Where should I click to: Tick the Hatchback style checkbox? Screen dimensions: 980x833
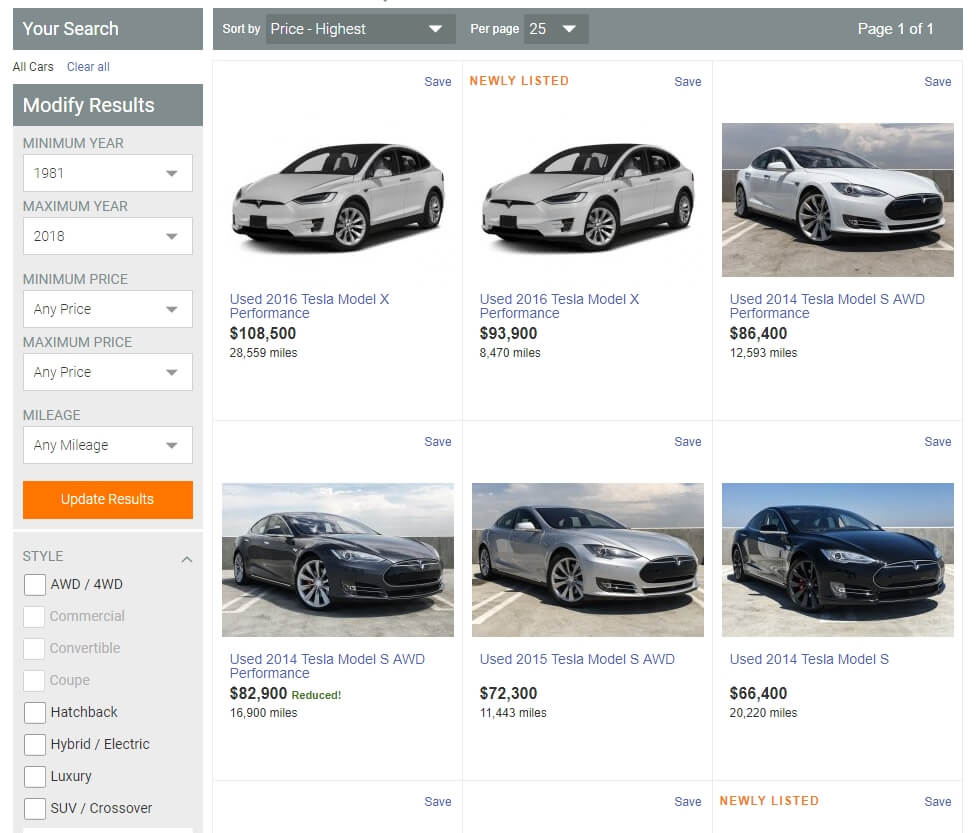34,712
